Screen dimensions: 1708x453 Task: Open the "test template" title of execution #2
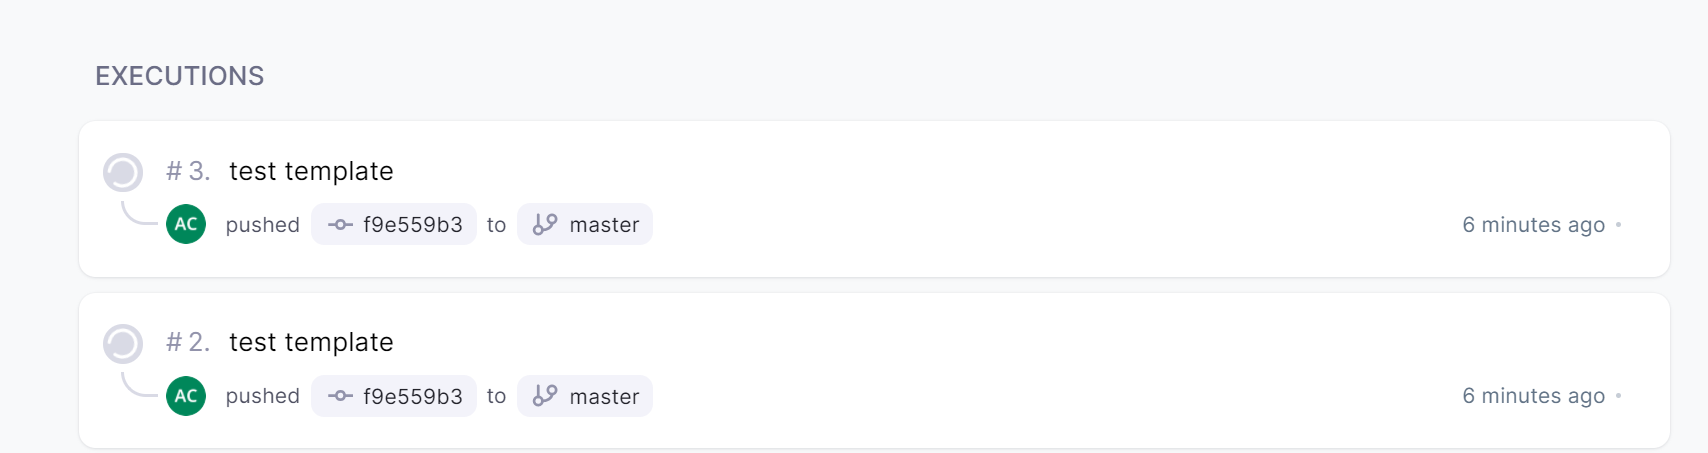point(311,342)
